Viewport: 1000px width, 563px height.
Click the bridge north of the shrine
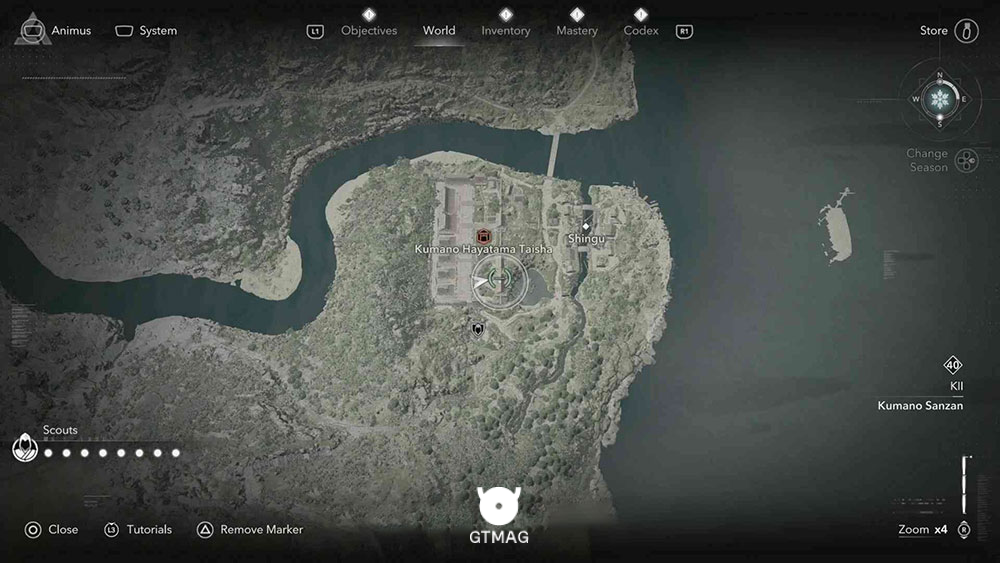[x=553, y=154]
